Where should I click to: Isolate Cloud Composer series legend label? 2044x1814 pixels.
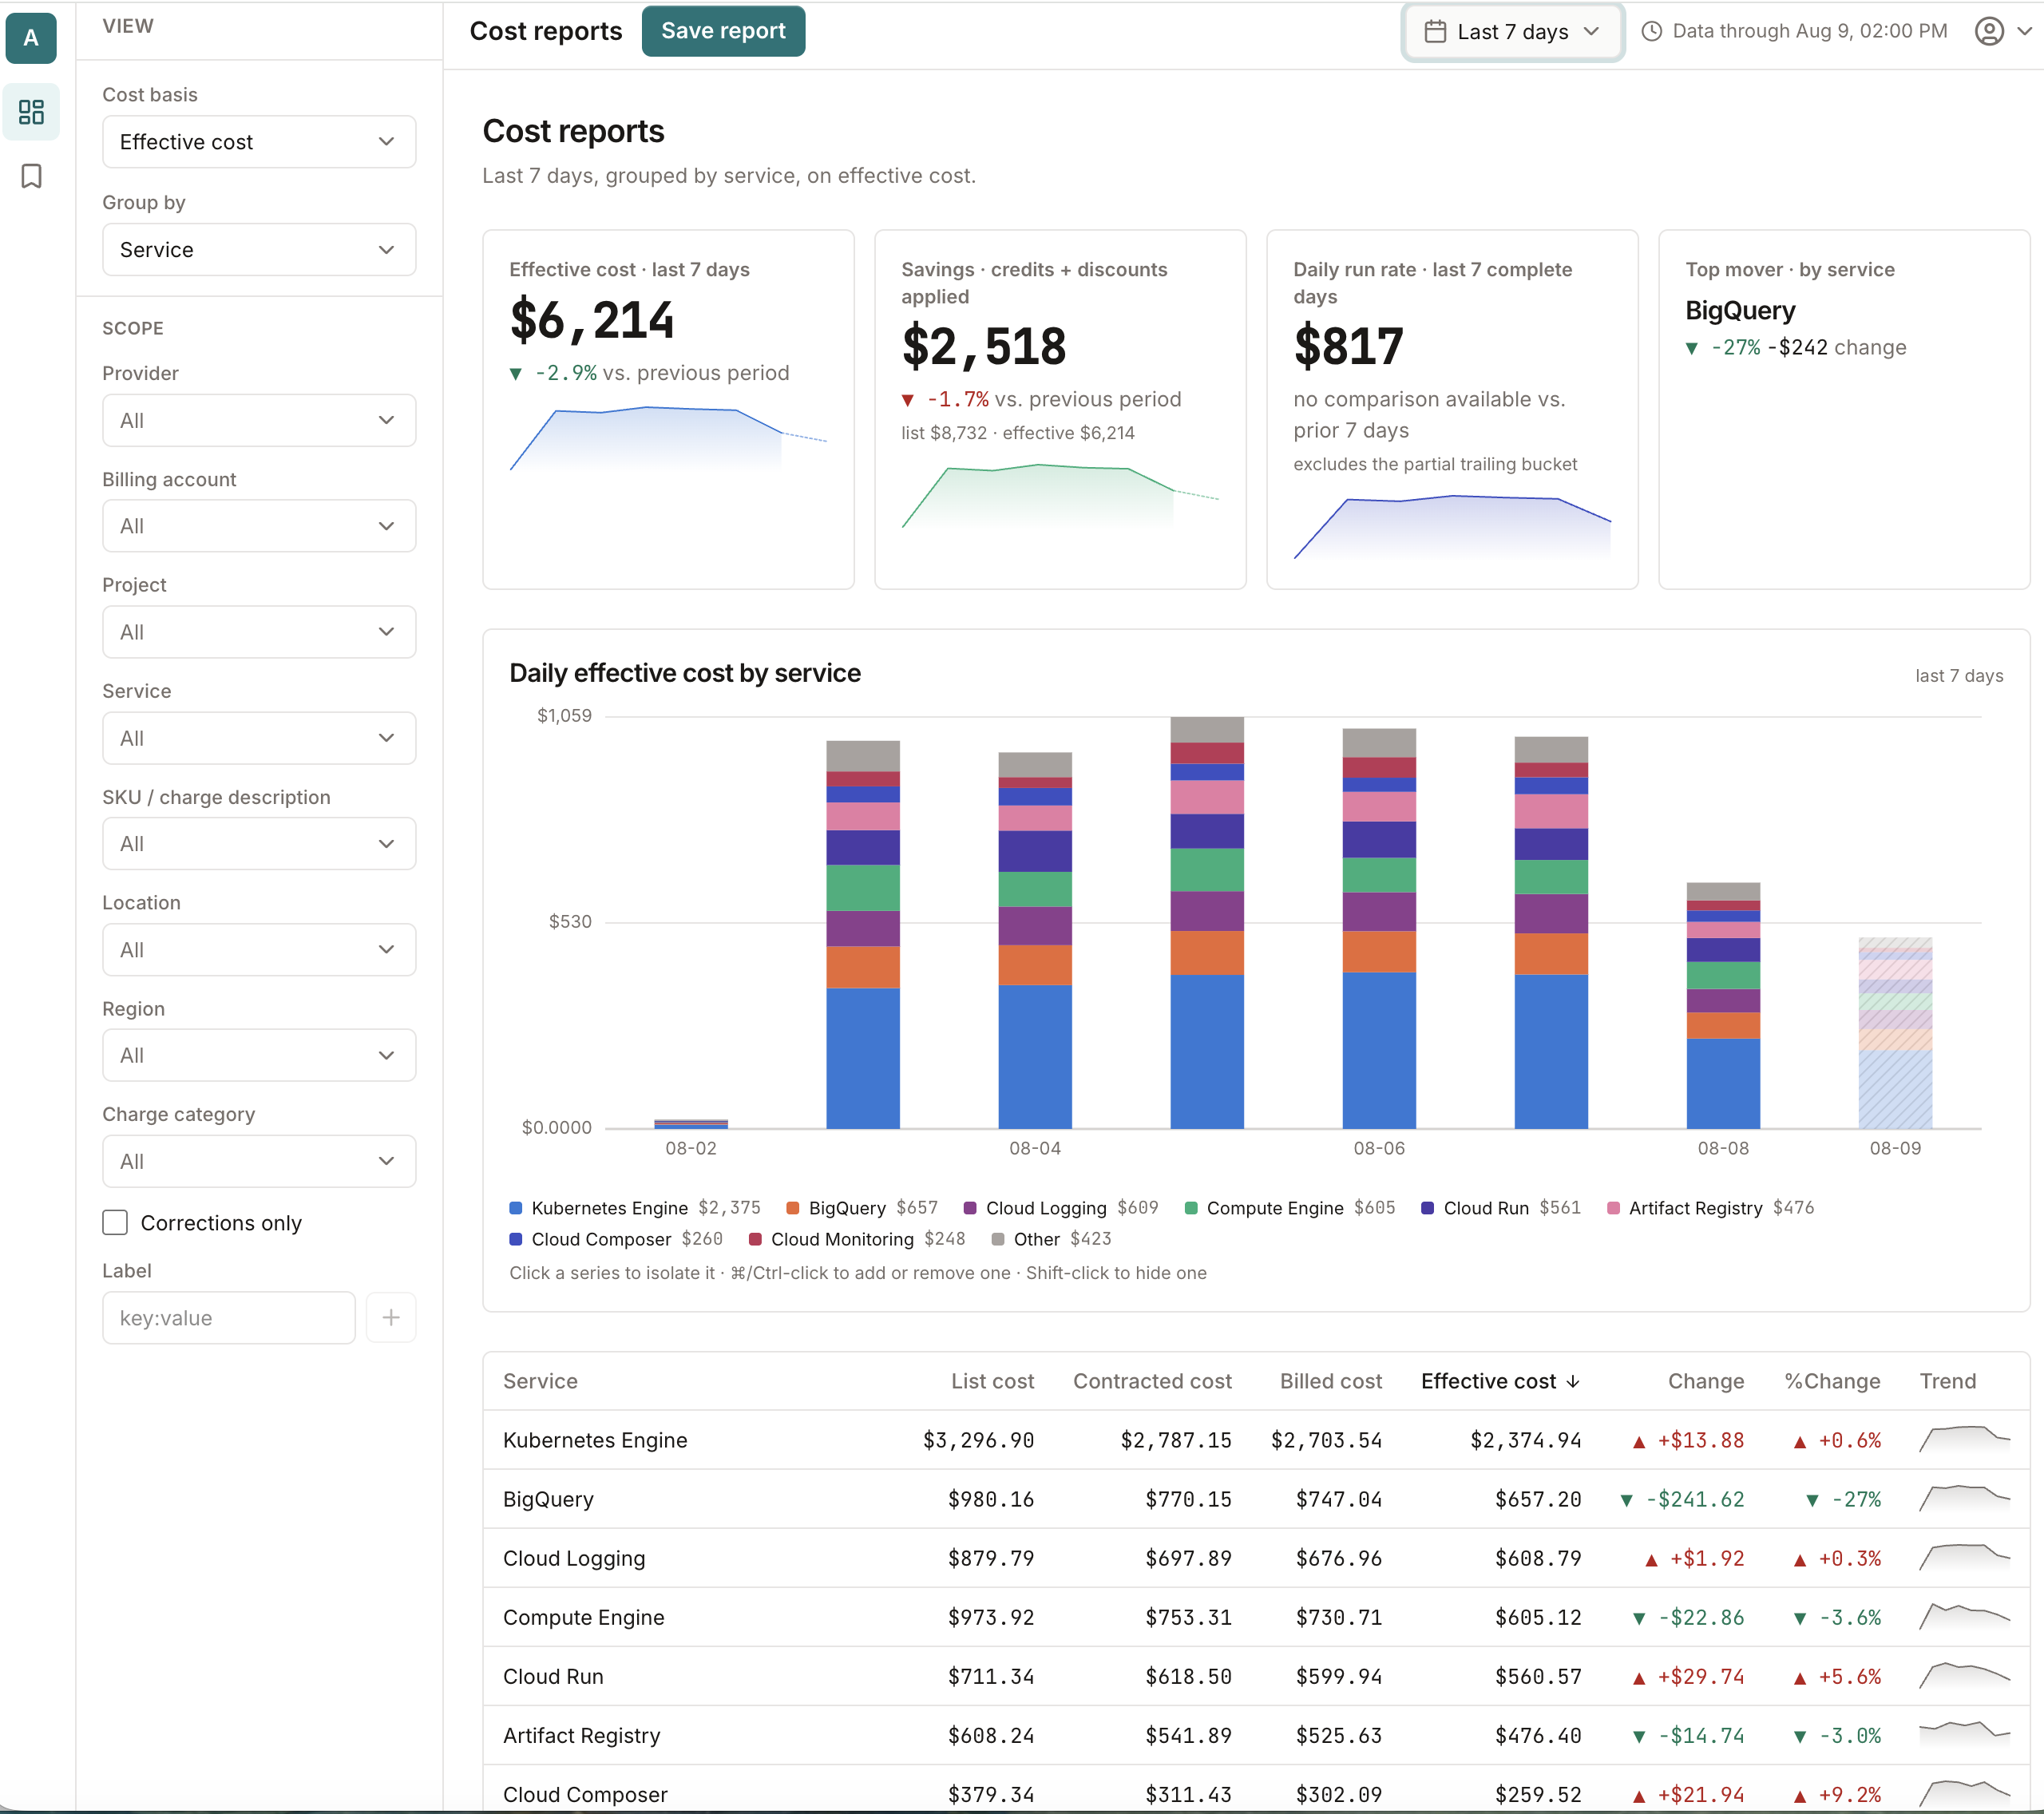[601, 1239]
